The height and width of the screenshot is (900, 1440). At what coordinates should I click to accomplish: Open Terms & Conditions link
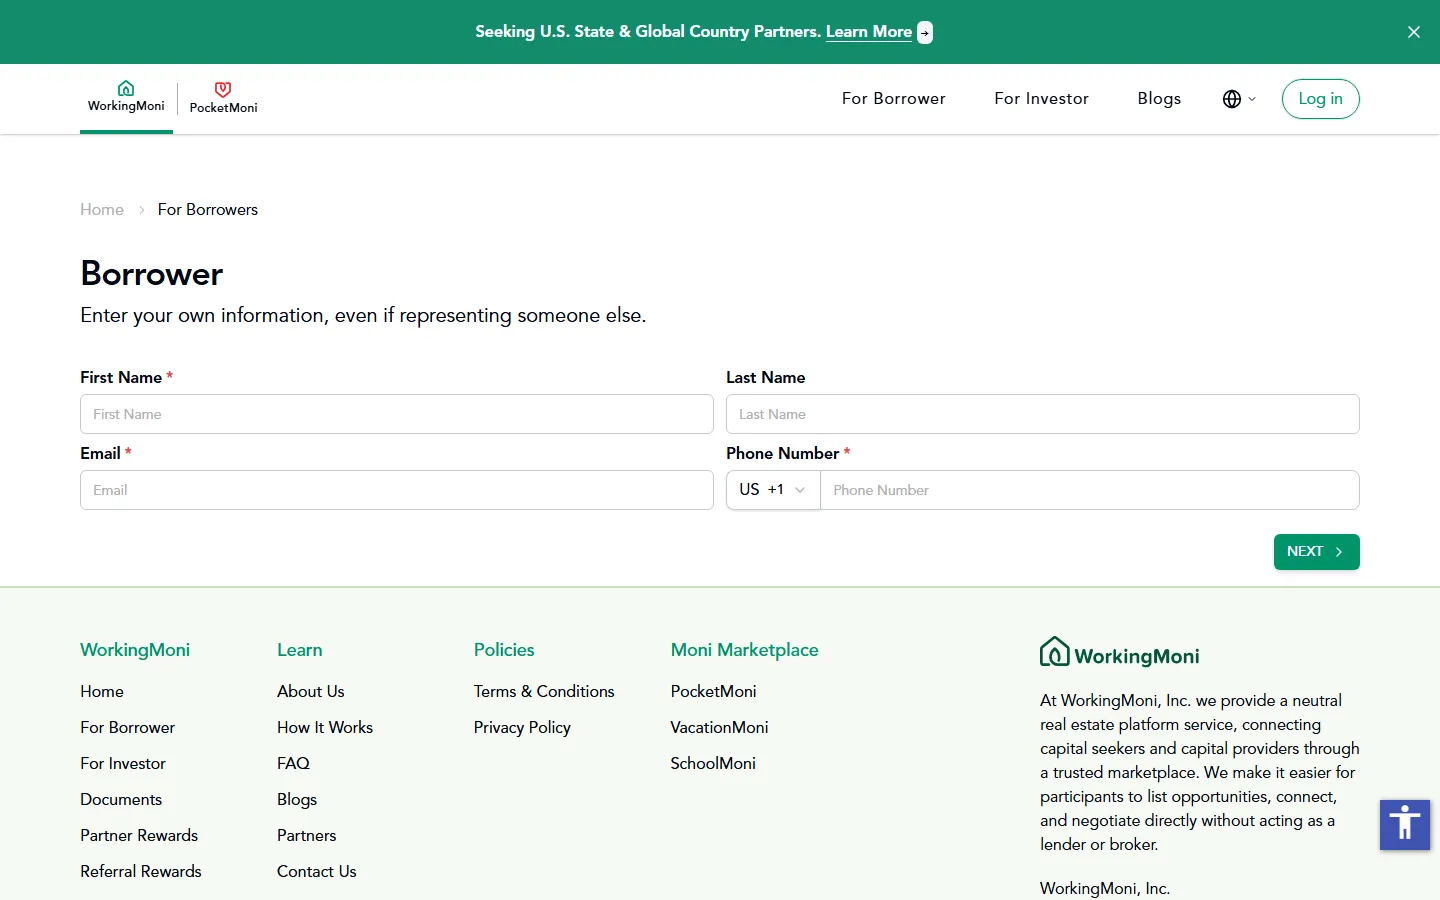(x=544, y=691)
